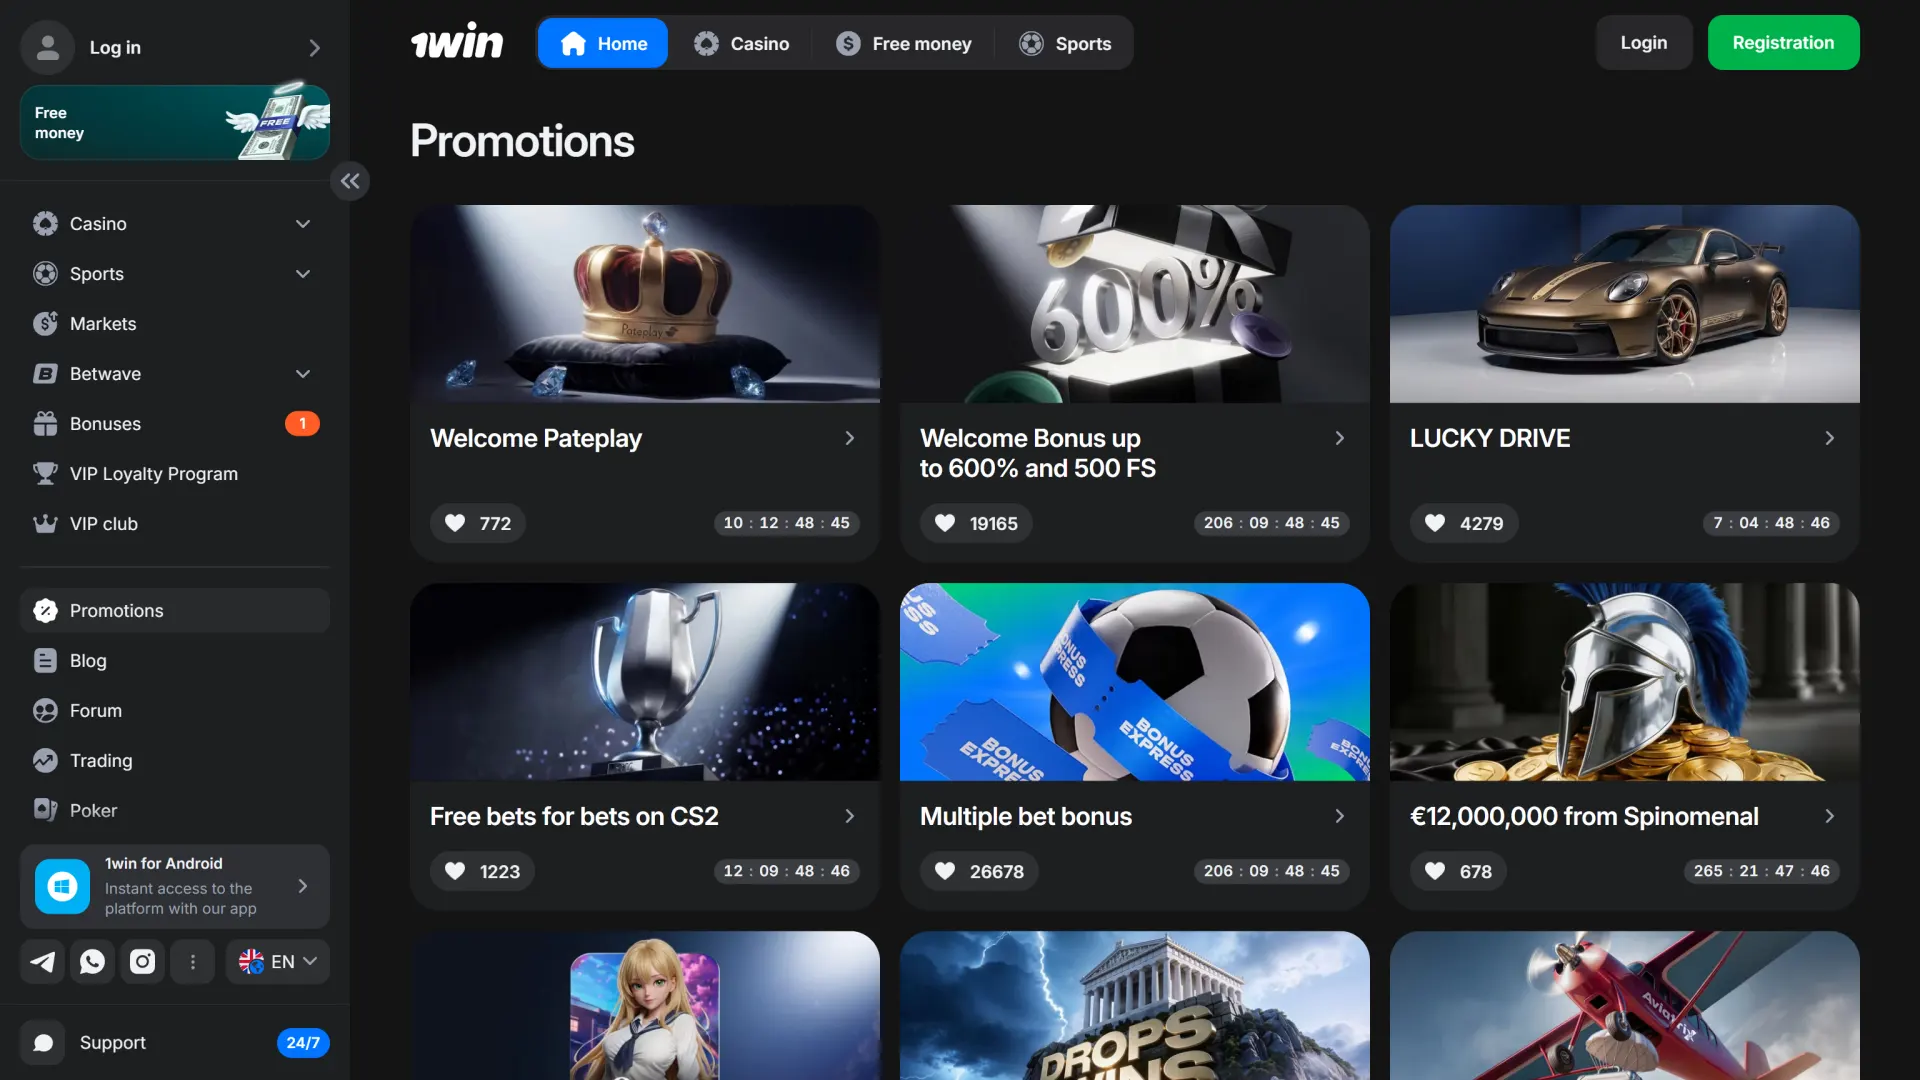Click the green Registration button
1920x1080 pixels.
coord(1783,42)
